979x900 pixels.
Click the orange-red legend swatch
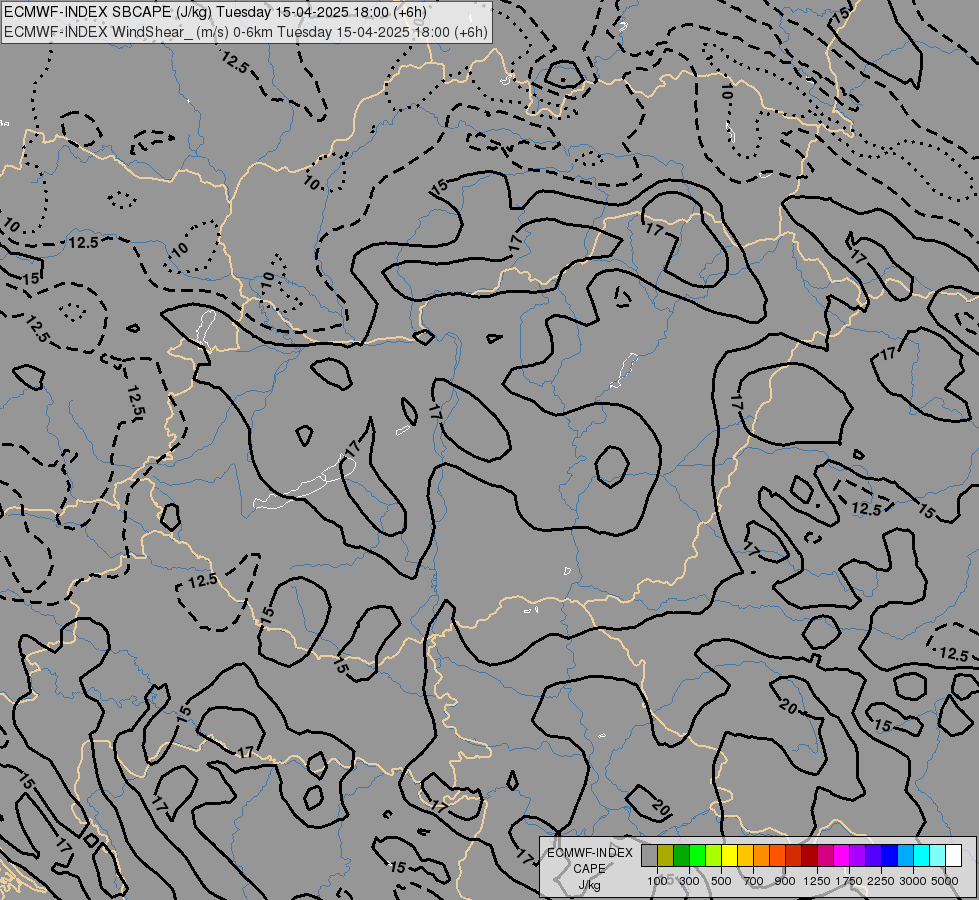click(x=777, y=856)
